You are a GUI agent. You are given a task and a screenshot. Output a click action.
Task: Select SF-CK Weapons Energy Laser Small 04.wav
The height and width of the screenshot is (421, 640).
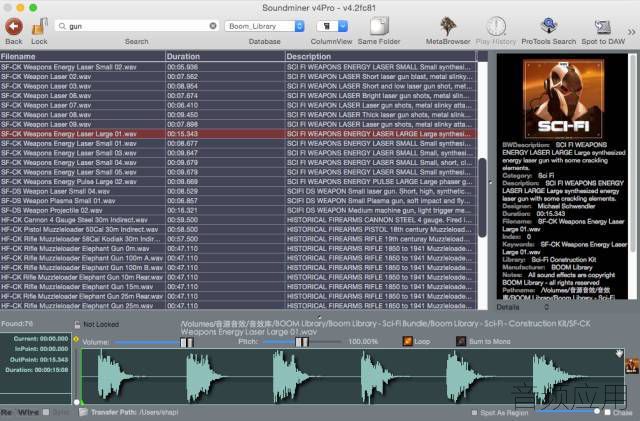tap(238, 163)
